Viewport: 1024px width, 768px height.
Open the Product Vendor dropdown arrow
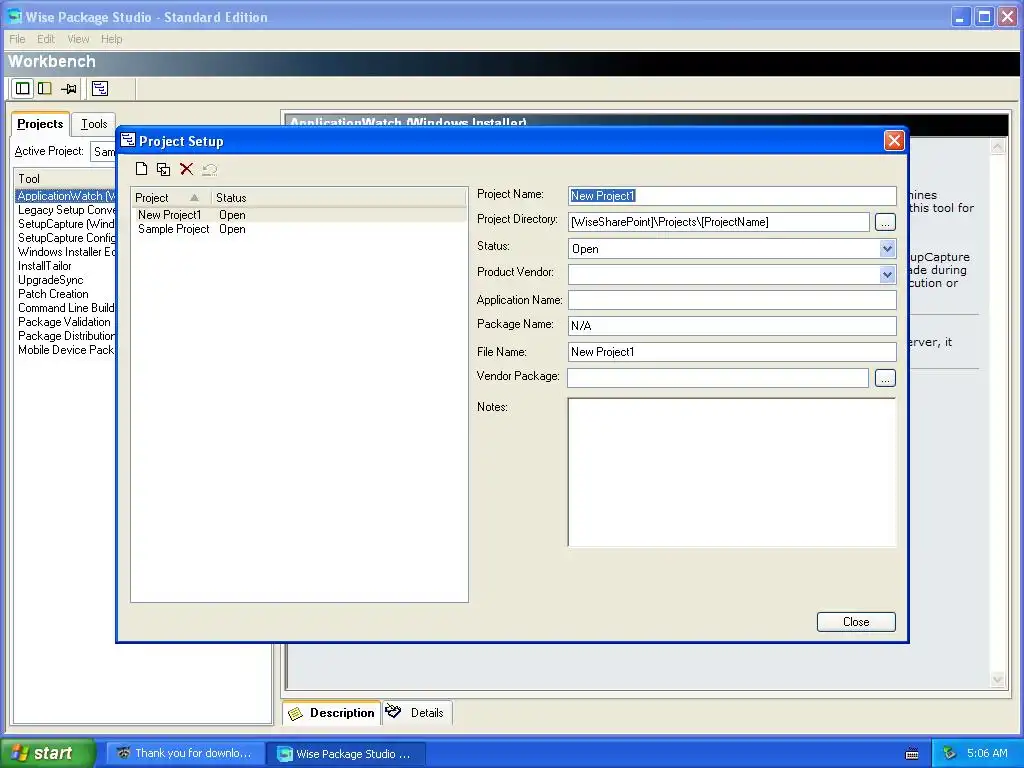tap(887, 275)
